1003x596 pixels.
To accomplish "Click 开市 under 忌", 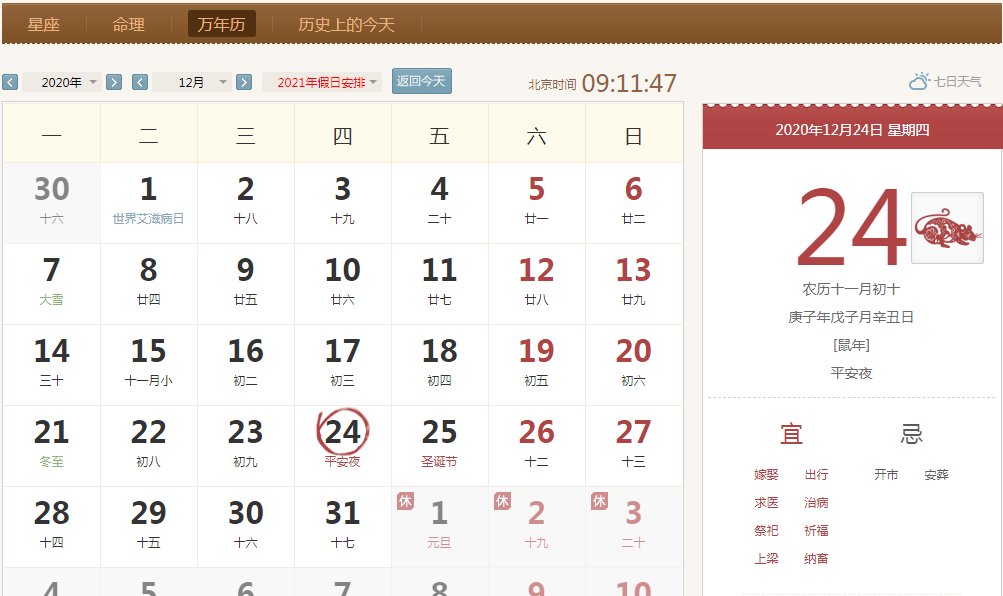I will (887, 474).
